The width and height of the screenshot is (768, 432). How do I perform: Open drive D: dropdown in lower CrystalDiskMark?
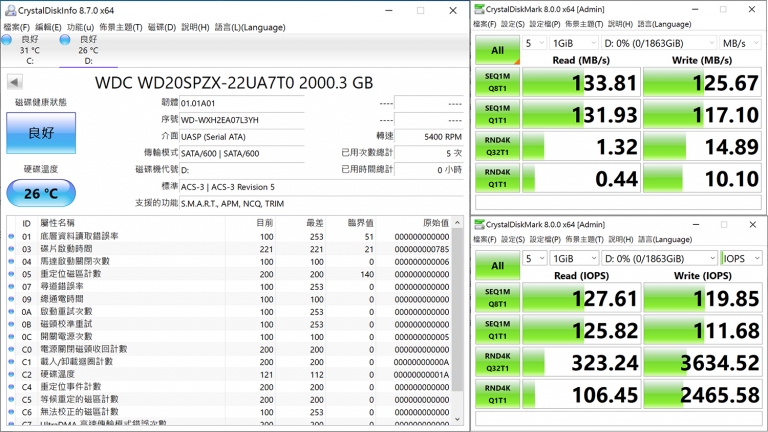pyautogui.click(x=659, y=258)
